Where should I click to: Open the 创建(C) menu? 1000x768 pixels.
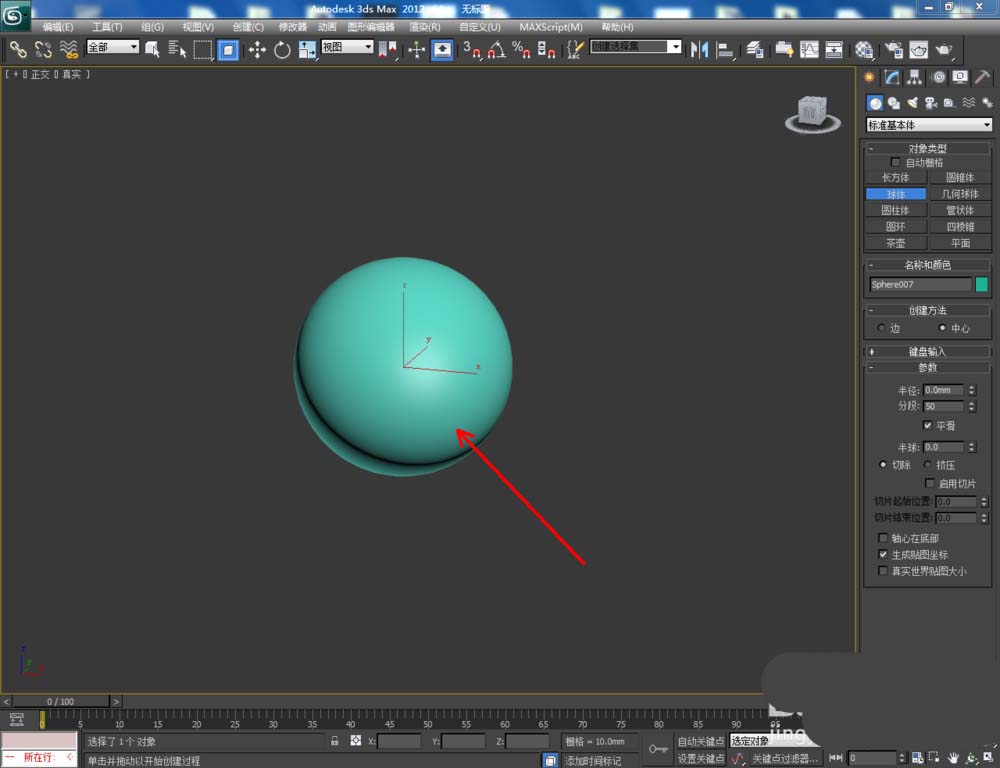248,27
